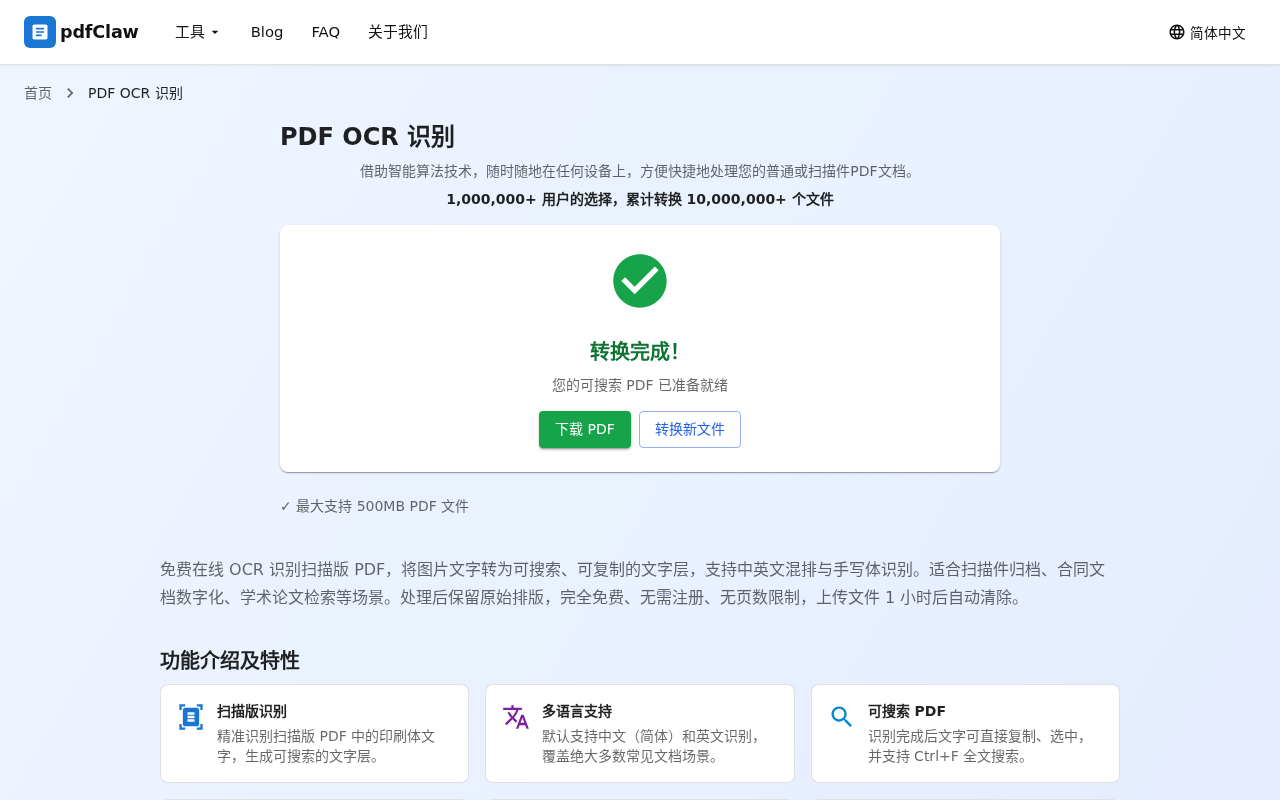Click the 工具 dropdown arrow

215,33
